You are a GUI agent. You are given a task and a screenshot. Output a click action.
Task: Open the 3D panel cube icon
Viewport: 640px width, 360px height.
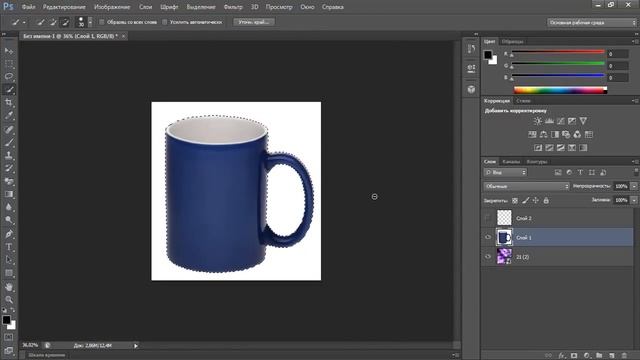471,89
